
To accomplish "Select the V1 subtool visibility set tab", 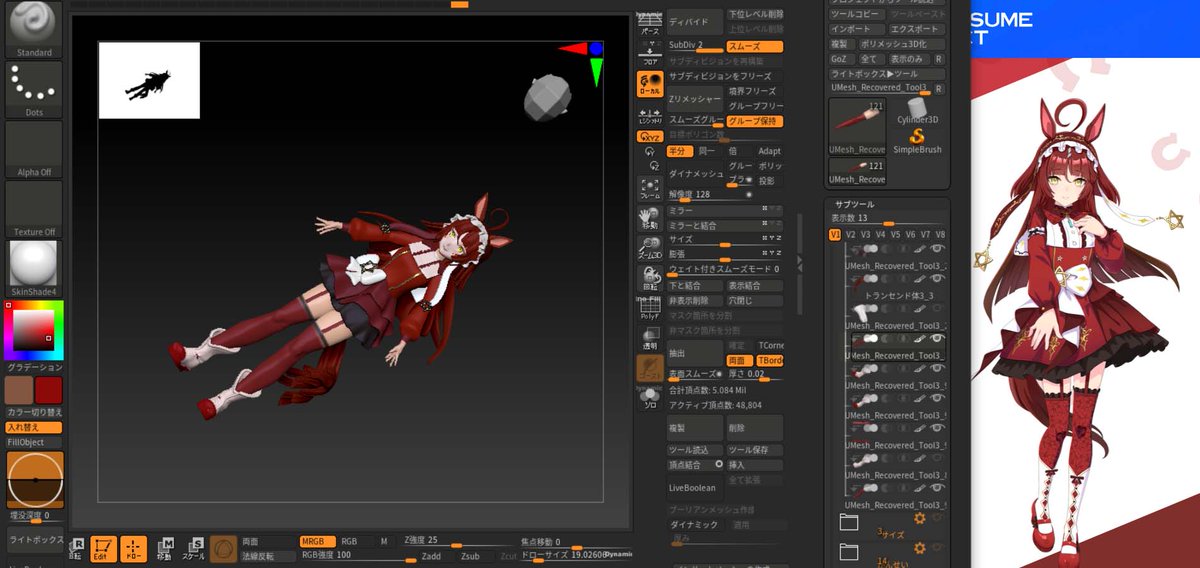I will [x=835, y=235].
